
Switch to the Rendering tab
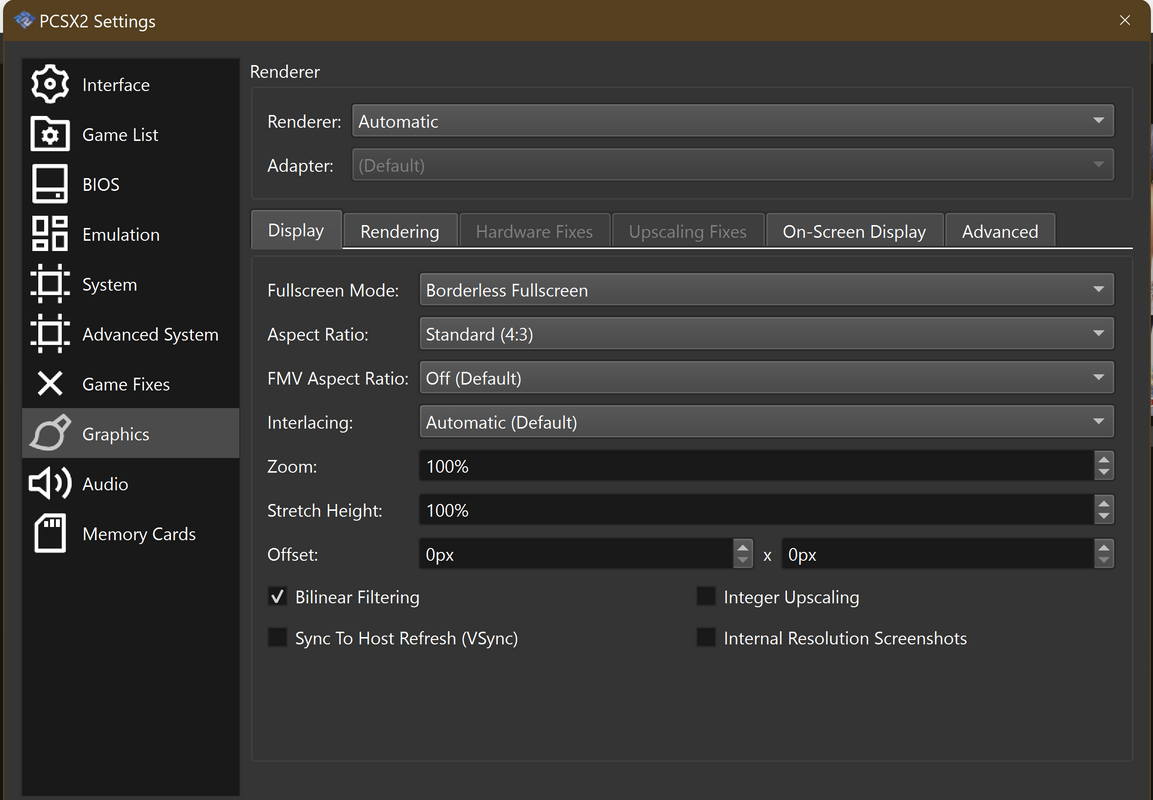coord(400,231)
